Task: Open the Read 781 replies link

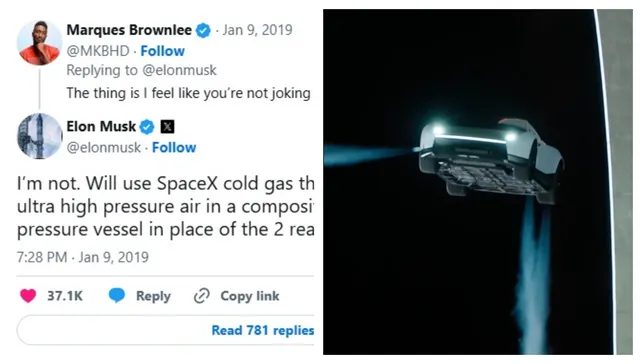Action: point(262,330)
